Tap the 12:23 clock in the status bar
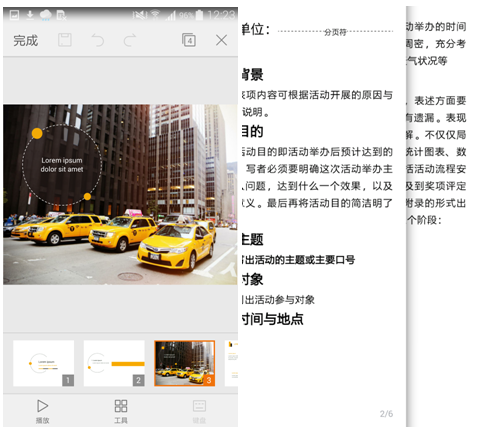The height and width of the screenshot is (437, 480). click(221, 15)
